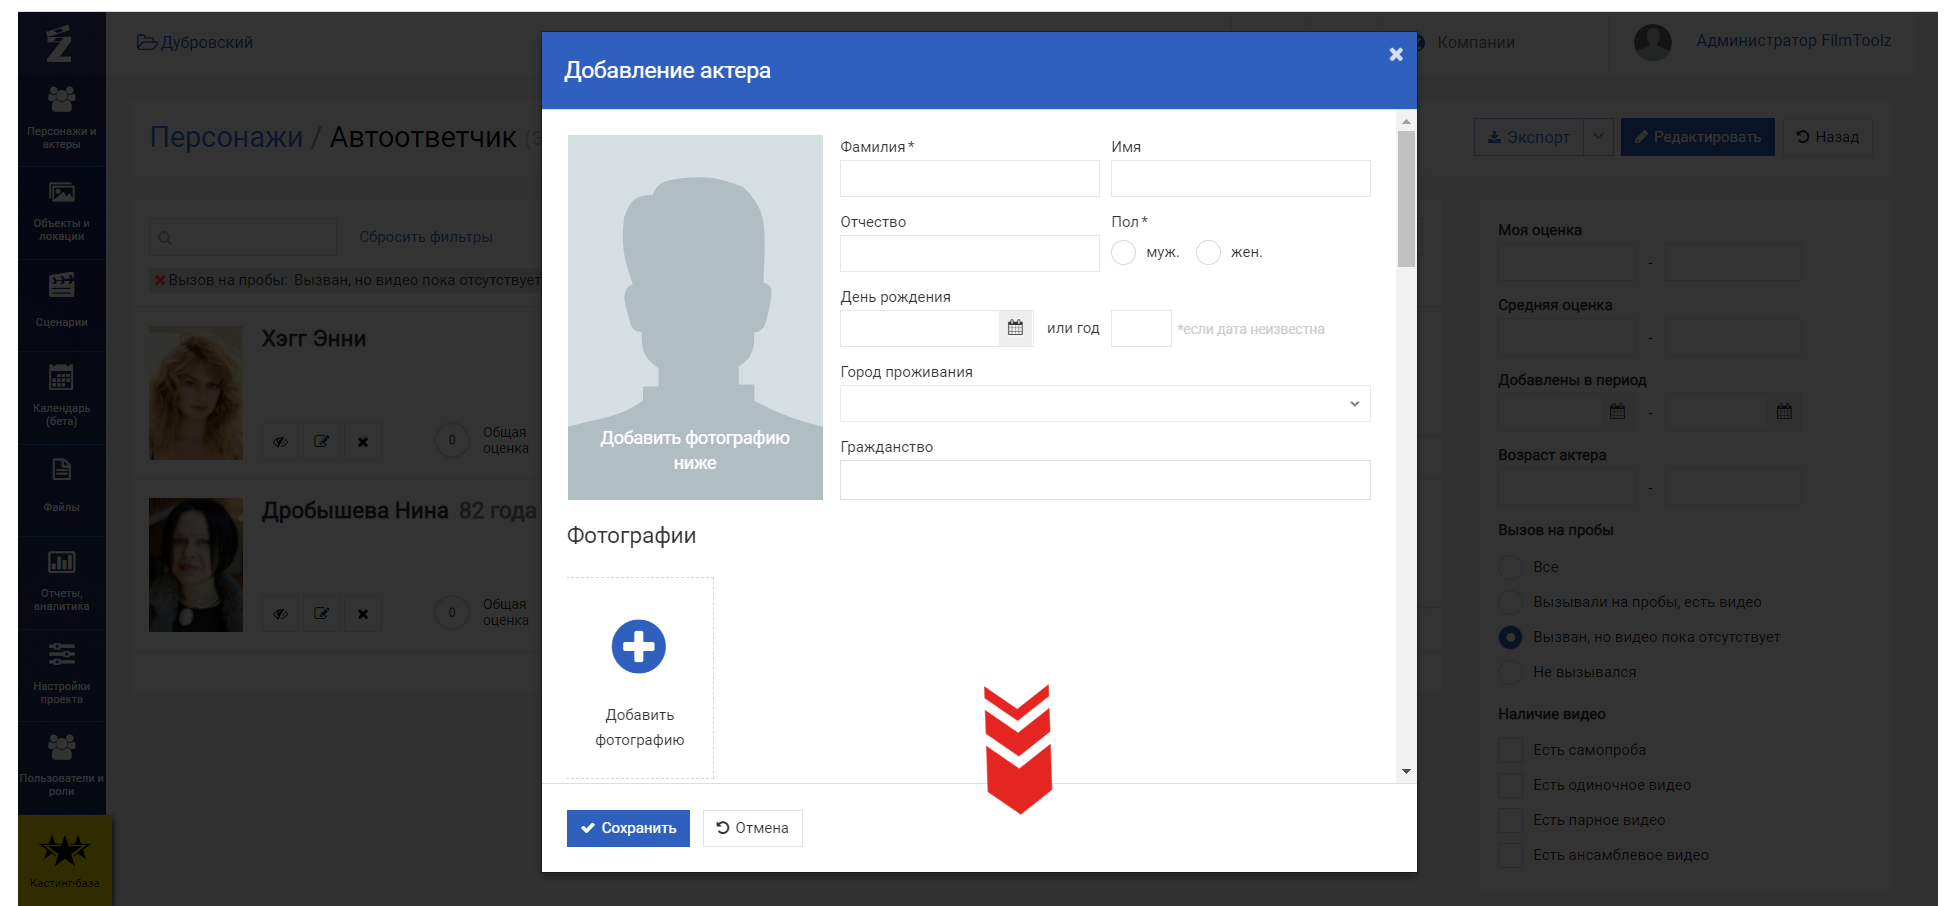This screenshot has height=906, width=1957.
Task: Select Вызывали на пробы, есть видео
Action: pos(1511,602)
